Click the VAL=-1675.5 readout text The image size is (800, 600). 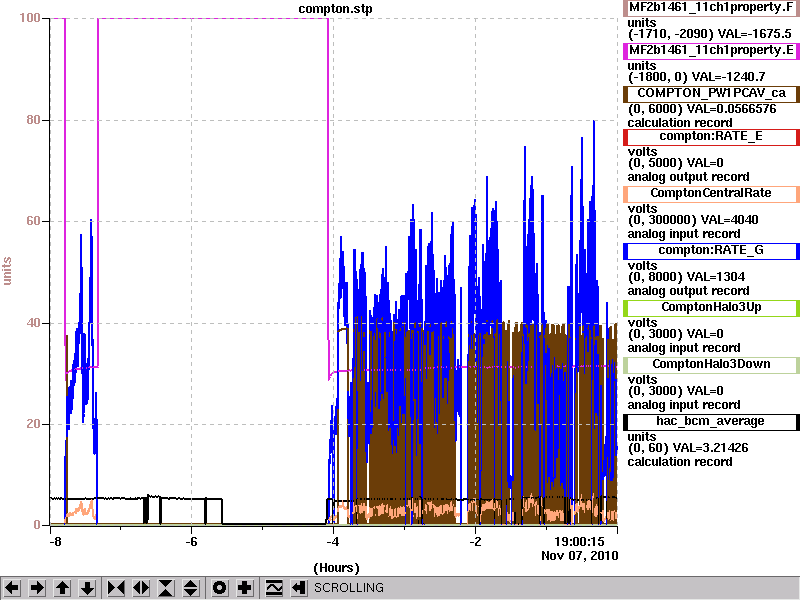click(754, 34)
